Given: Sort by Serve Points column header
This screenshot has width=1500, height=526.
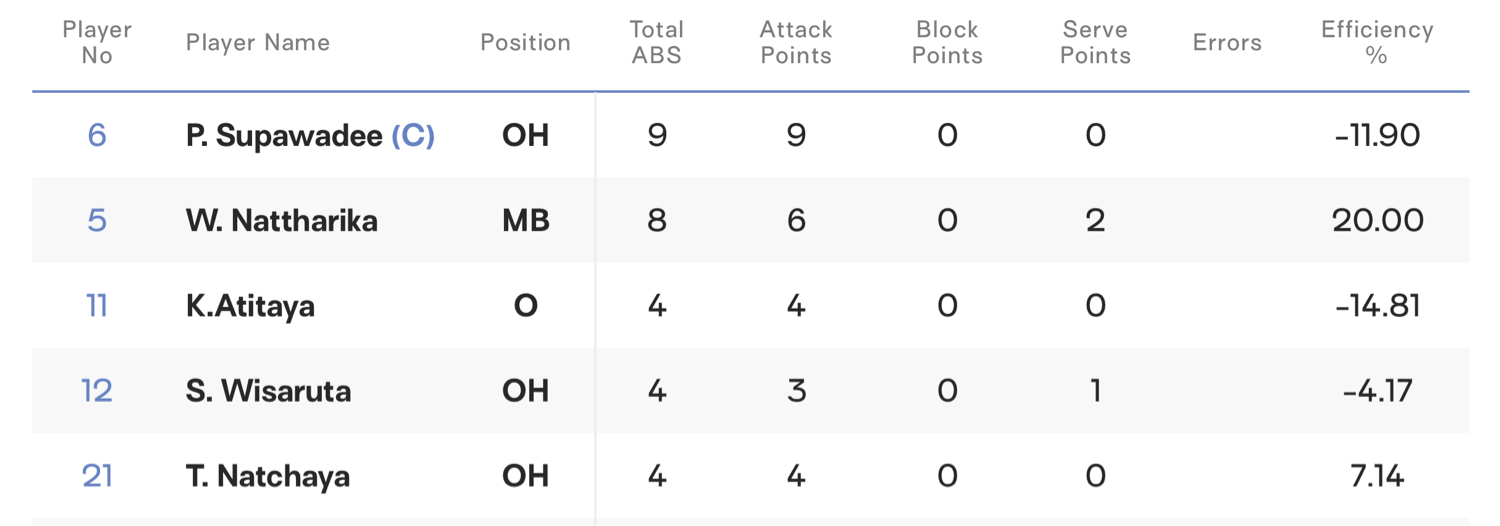Looking at the screenshot, I should click(1096, 43).
